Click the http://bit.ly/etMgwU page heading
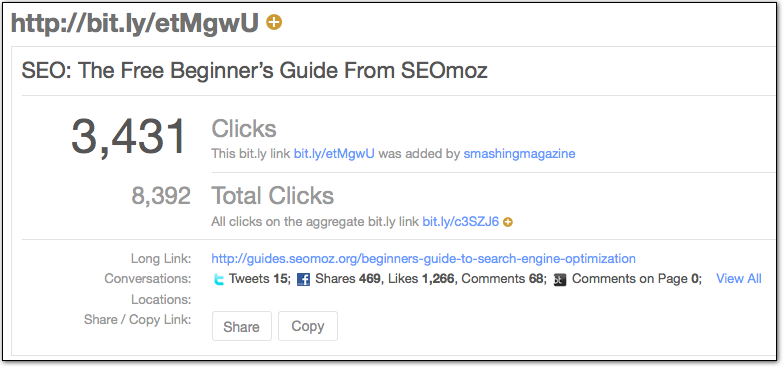 coord(135,23)
